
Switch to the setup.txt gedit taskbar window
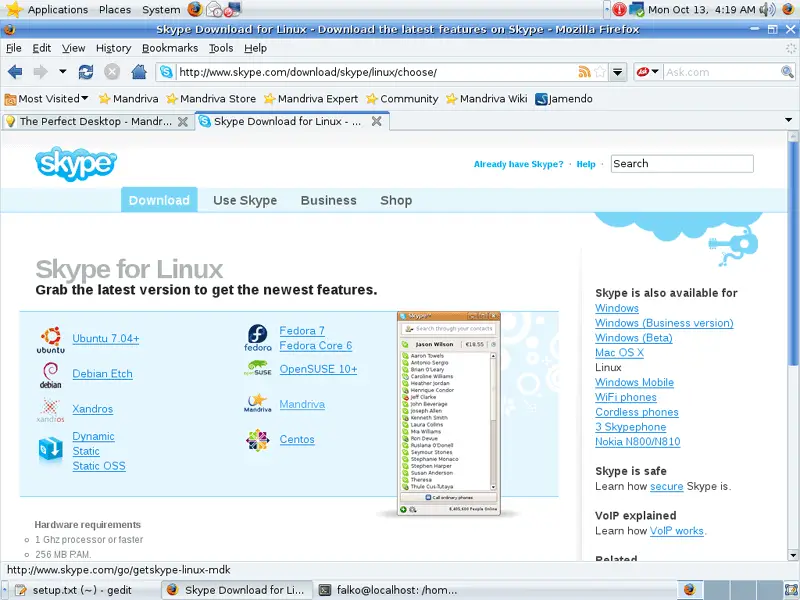click(x=81, y=590)
